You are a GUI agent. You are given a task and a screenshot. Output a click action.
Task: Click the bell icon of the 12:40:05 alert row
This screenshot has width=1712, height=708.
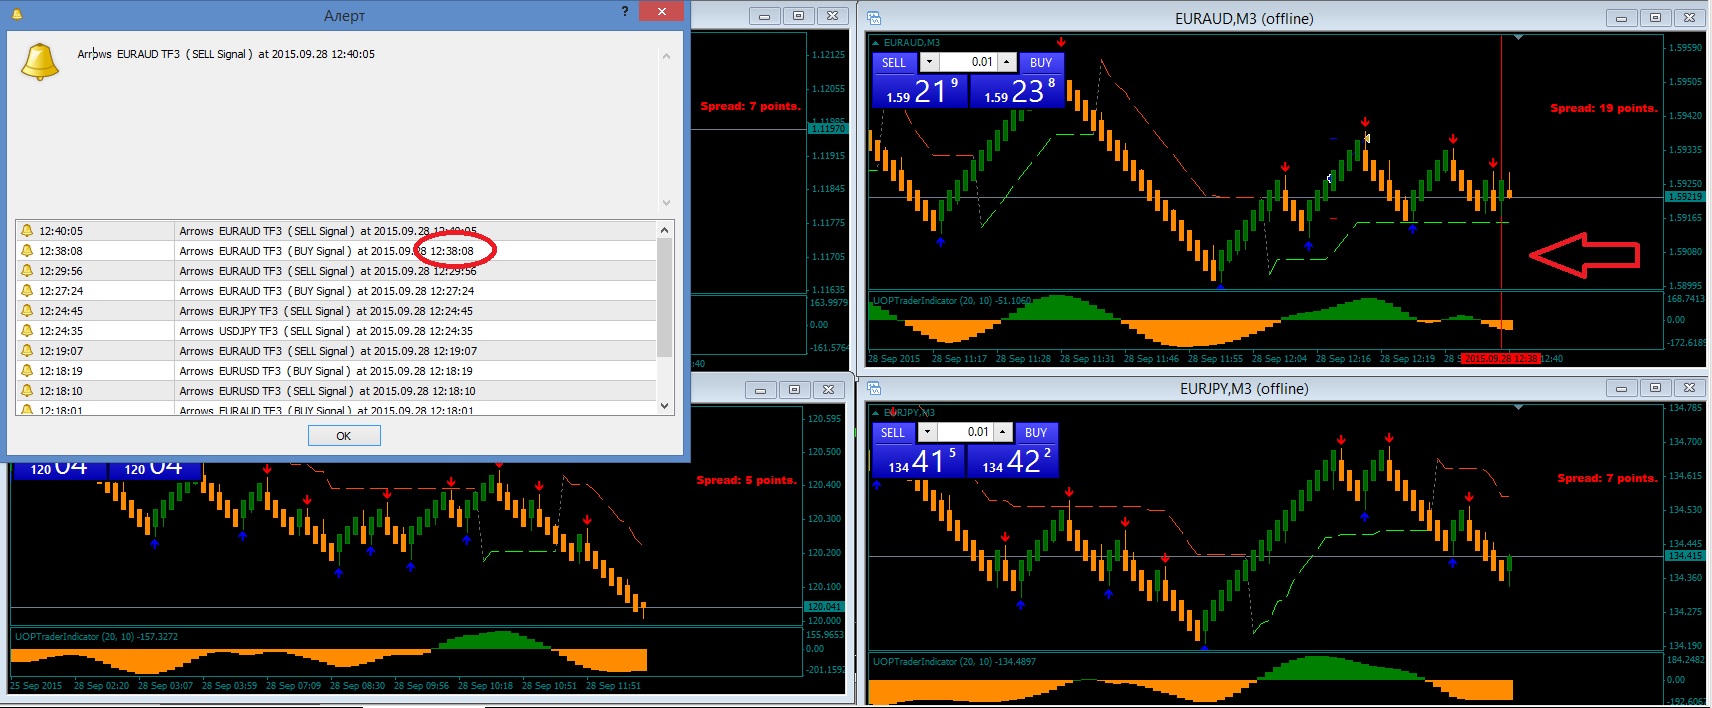[27, 231]
